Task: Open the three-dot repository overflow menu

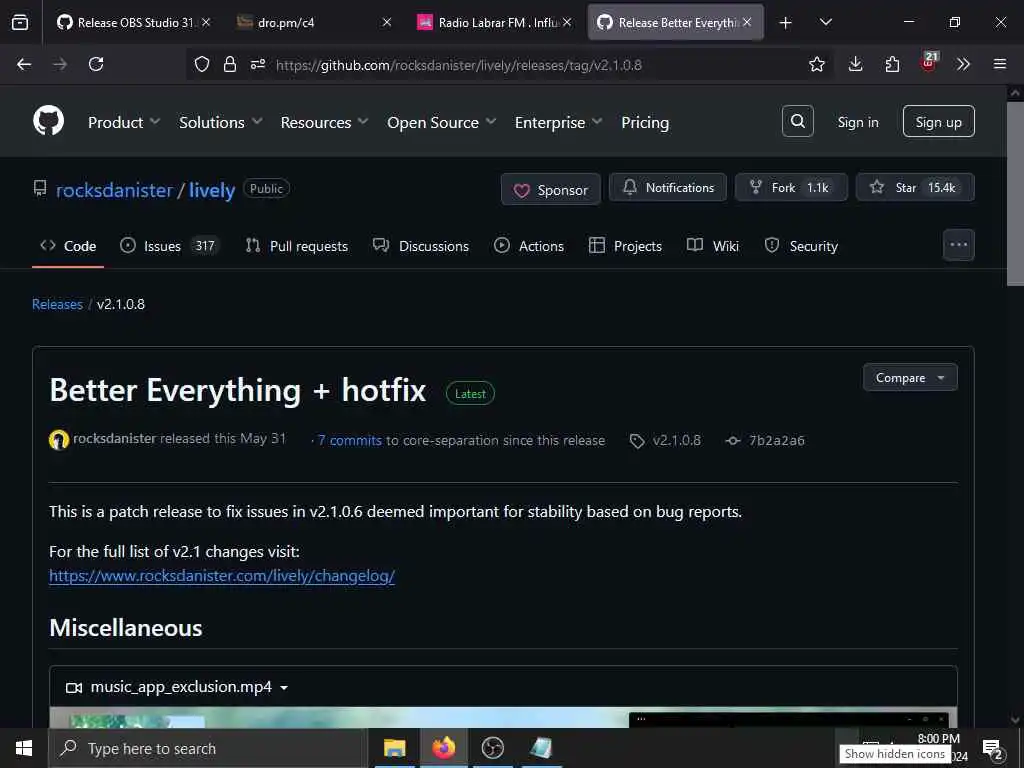Action: (958, 245)
